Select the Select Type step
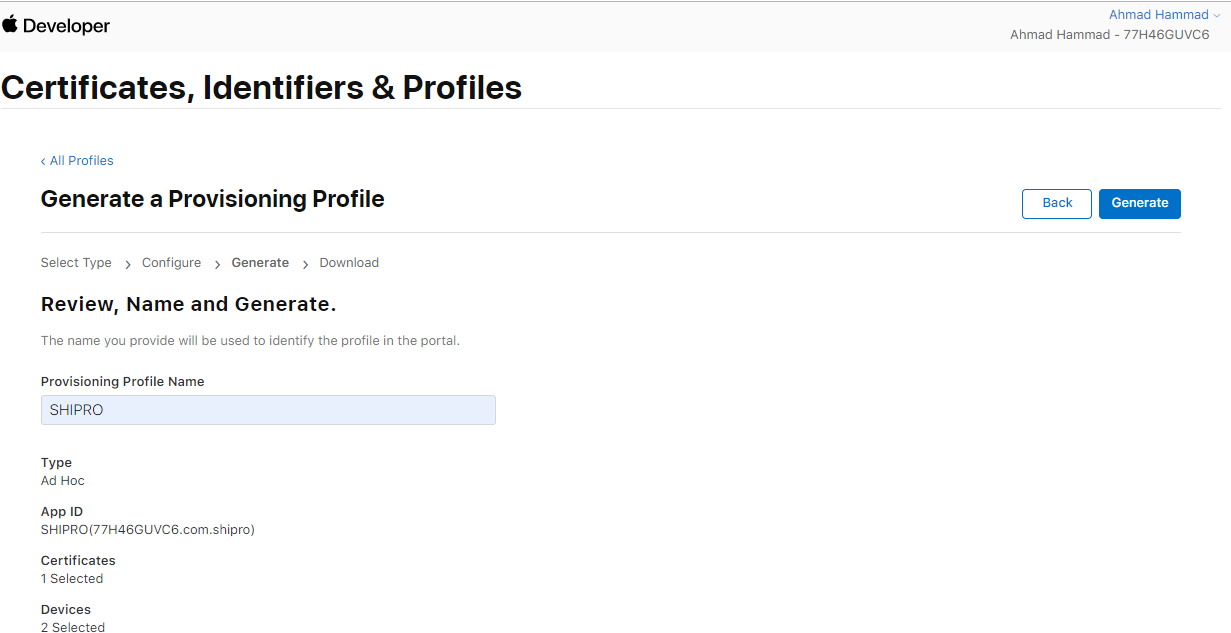Image resolution: width=1231 pixels, height=633 pixels. tap(76, 263)
